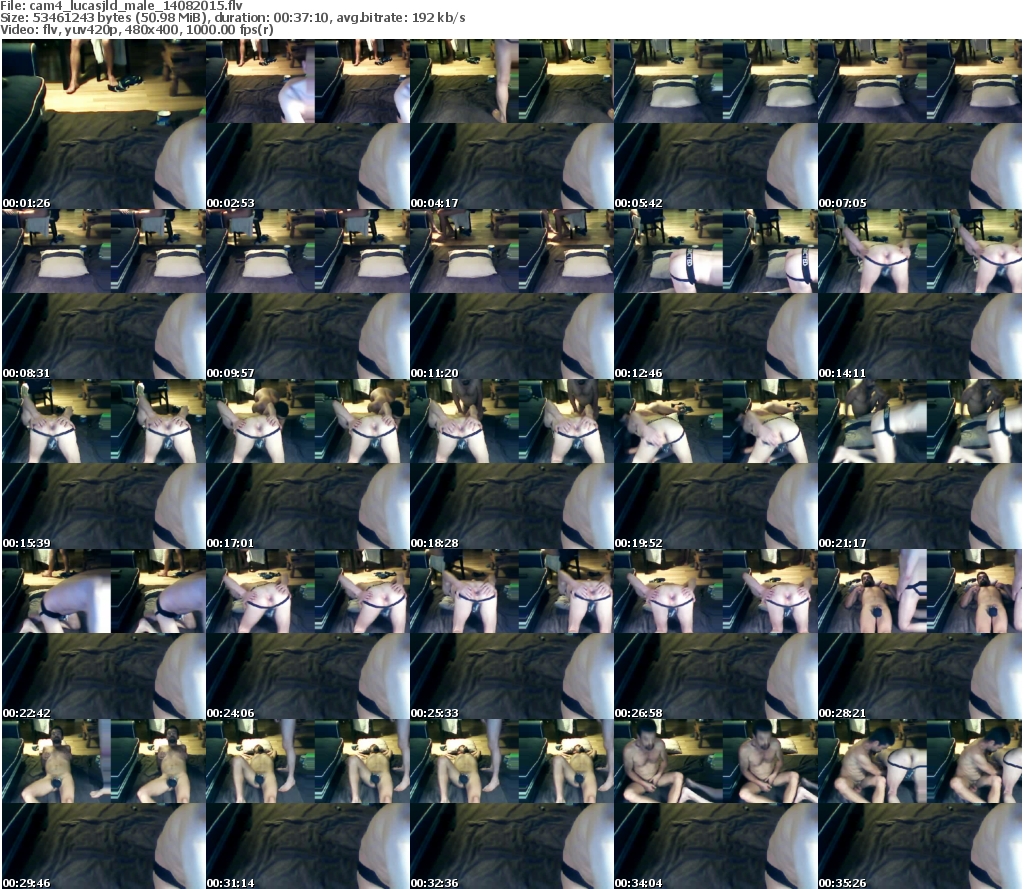Open the frame stamped 00:32:36

[x=511, y=804]
